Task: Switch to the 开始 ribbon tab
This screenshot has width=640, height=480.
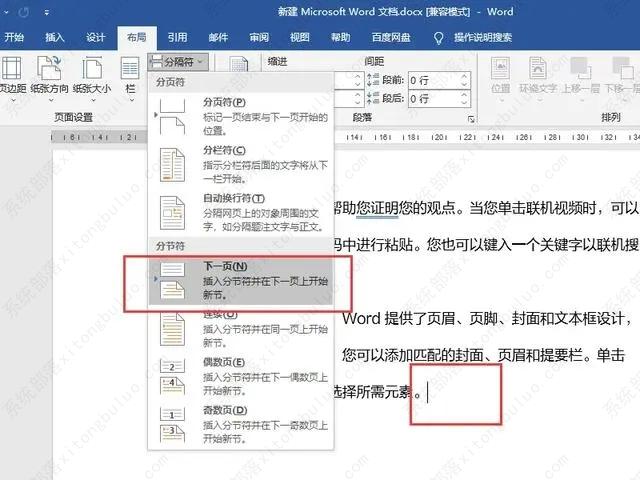Action: point(14,38)
